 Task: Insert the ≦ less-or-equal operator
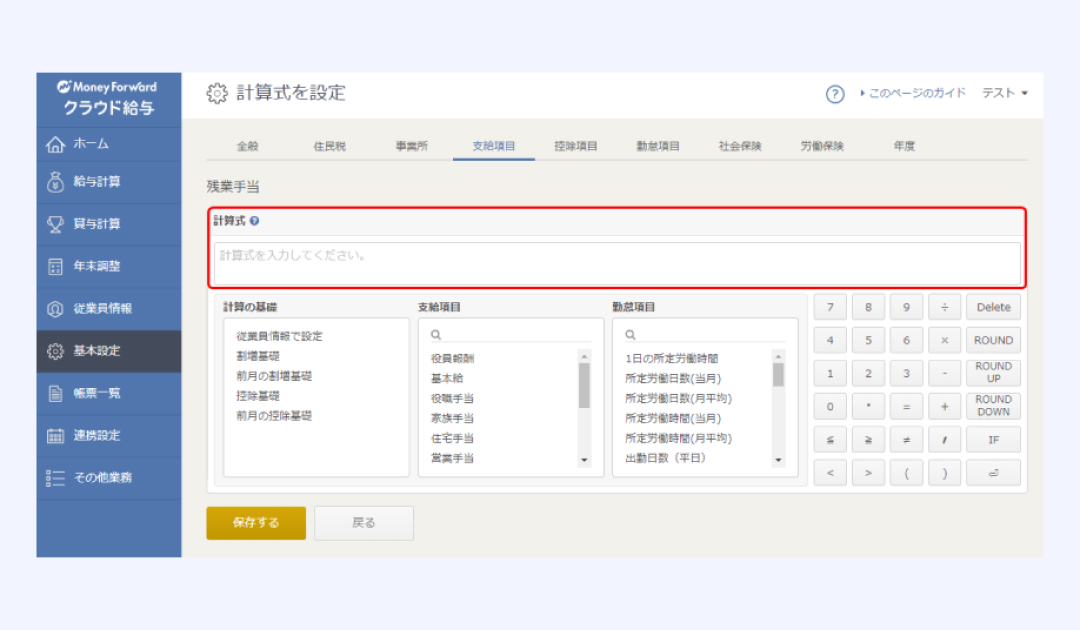(830, 439)
